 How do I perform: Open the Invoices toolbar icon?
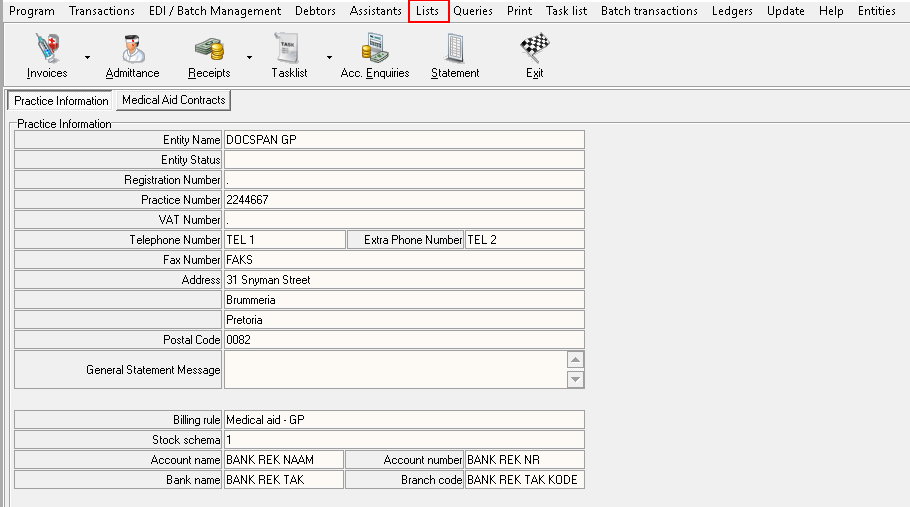tap(47, 49)
